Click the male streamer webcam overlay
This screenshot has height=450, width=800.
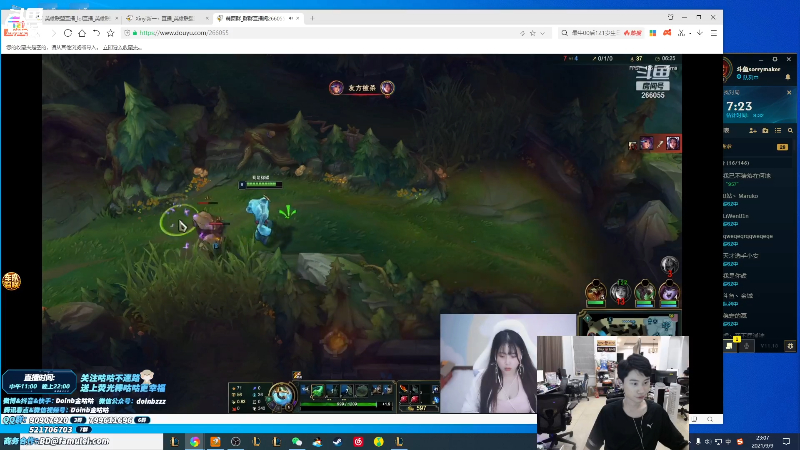click(613, 393)
